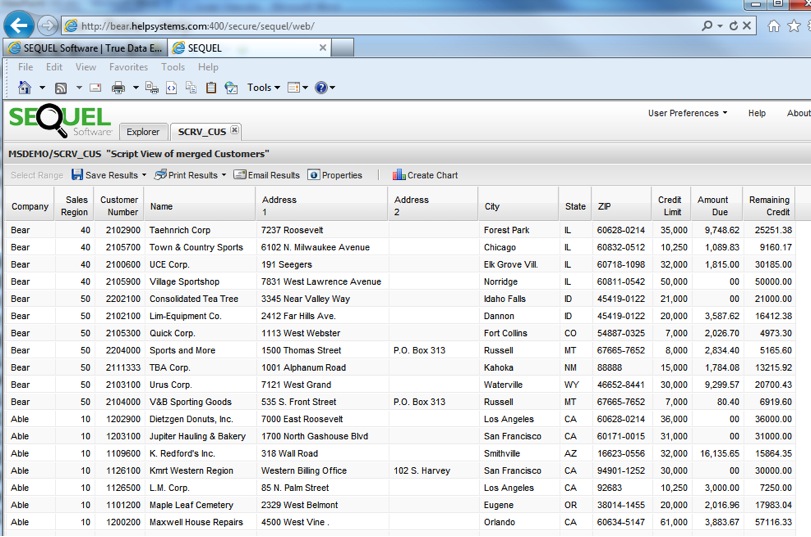Image resolution: width=811 pixels, height=537 pixels.
Task: Click the RSS feeds icon in the command bar
Action: (61, 88)
